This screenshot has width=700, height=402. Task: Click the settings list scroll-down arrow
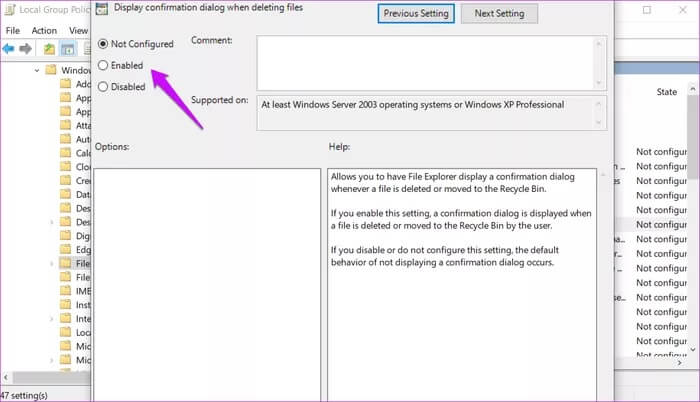pos(693,350)
